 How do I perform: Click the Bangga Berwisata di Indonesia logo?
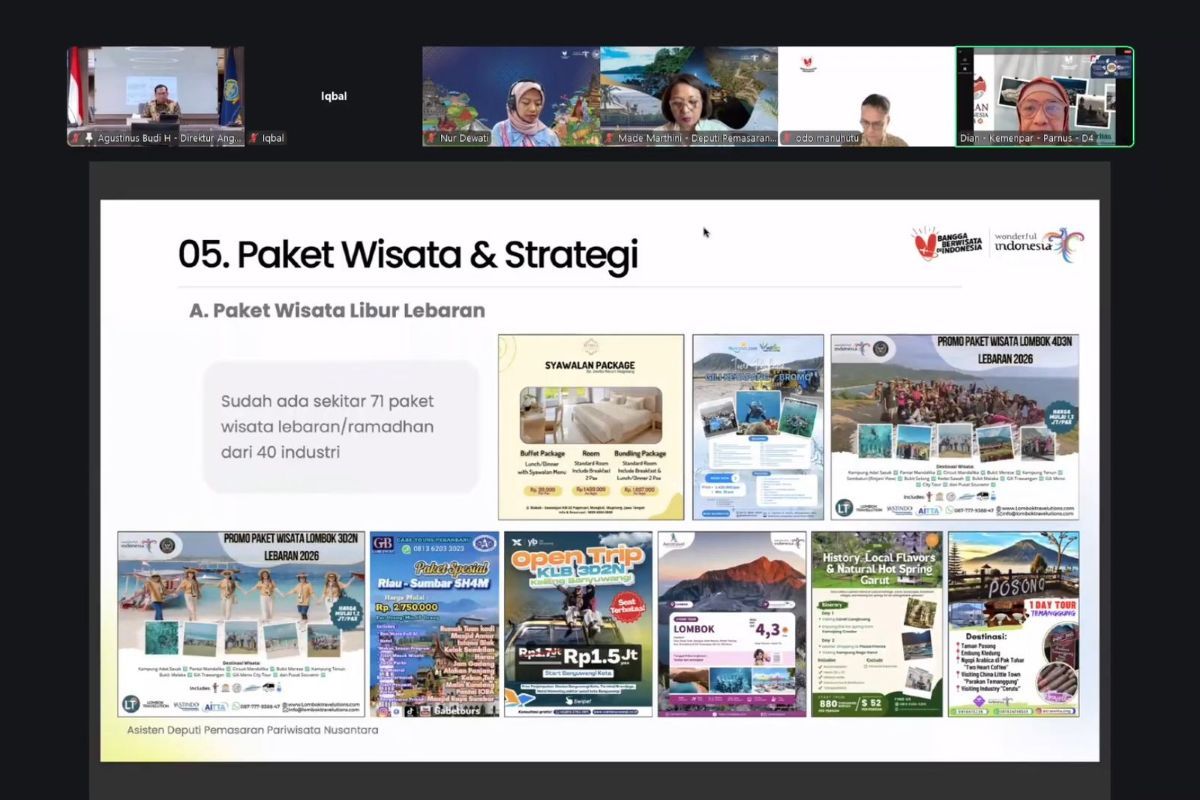pos(946,244)
